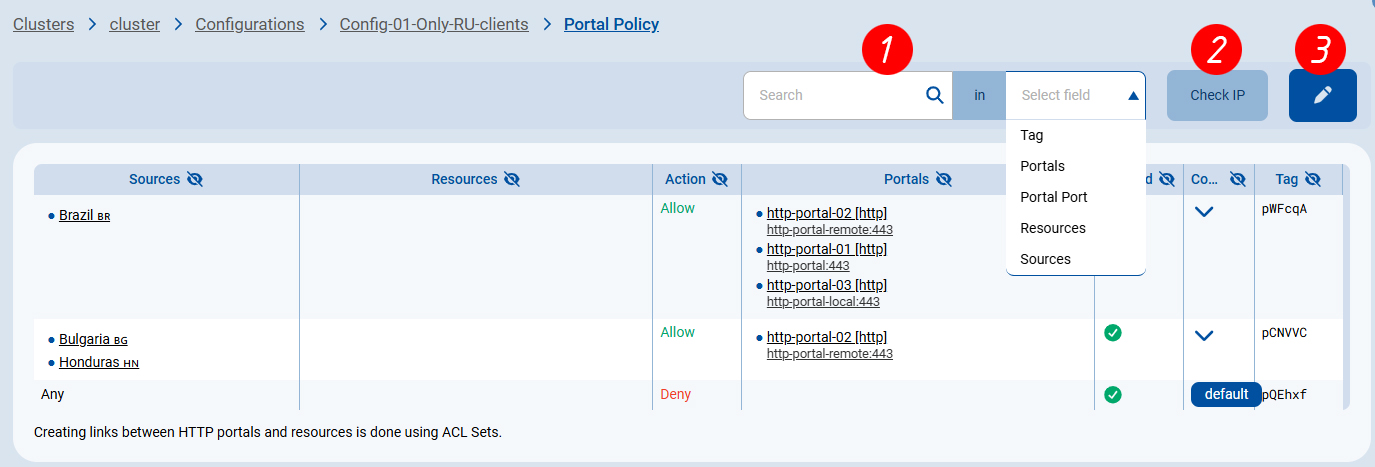Toggle the Portals column visibility eye icon
Image resolution: width=1375 pixels, height=467 pixels.
(944, 179)
